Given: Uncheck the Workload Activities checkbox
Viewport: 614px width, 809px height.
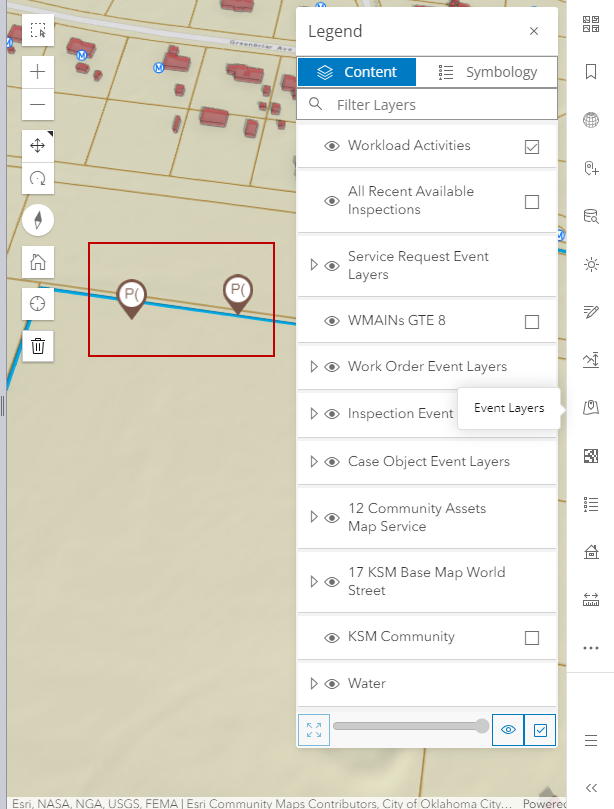Looking at the screenshot, I should pyautogui.click(x=532, y=147).
